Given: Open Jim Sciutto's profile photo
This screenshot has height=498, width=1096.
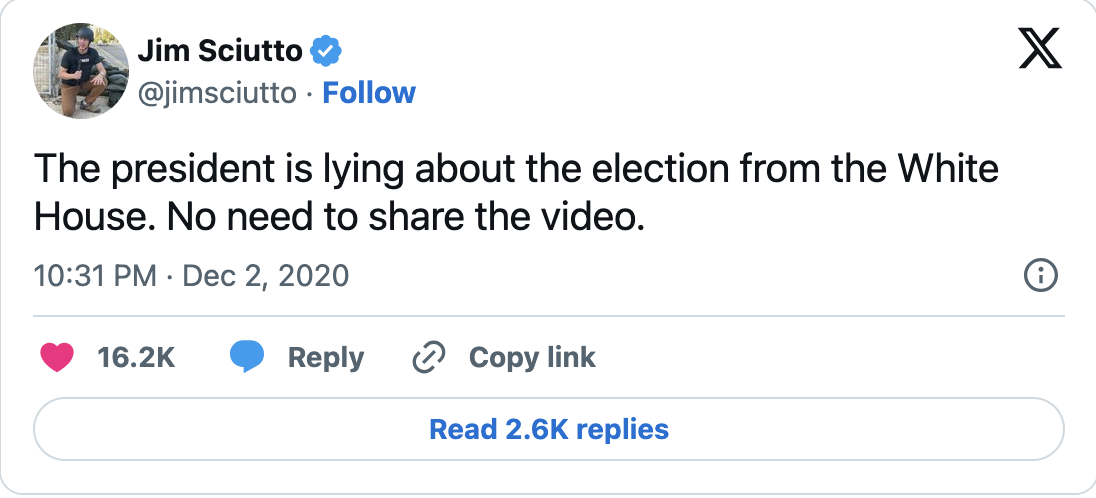Looking at the screenshot, I should (x=82, y=70).
